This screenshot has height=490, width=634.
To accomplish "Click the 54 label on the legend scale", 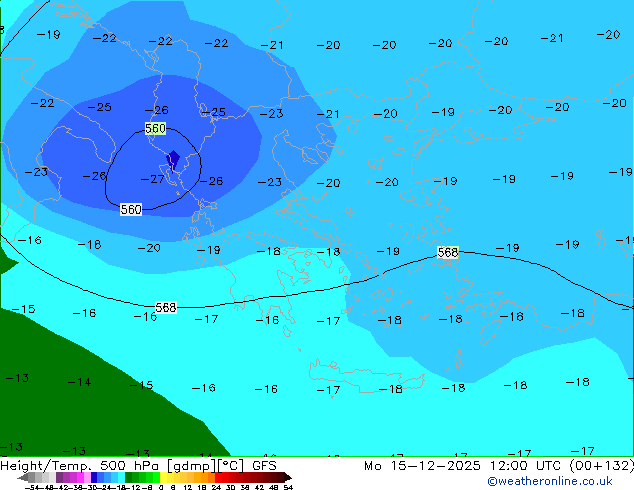I will (x=288, y=488).
